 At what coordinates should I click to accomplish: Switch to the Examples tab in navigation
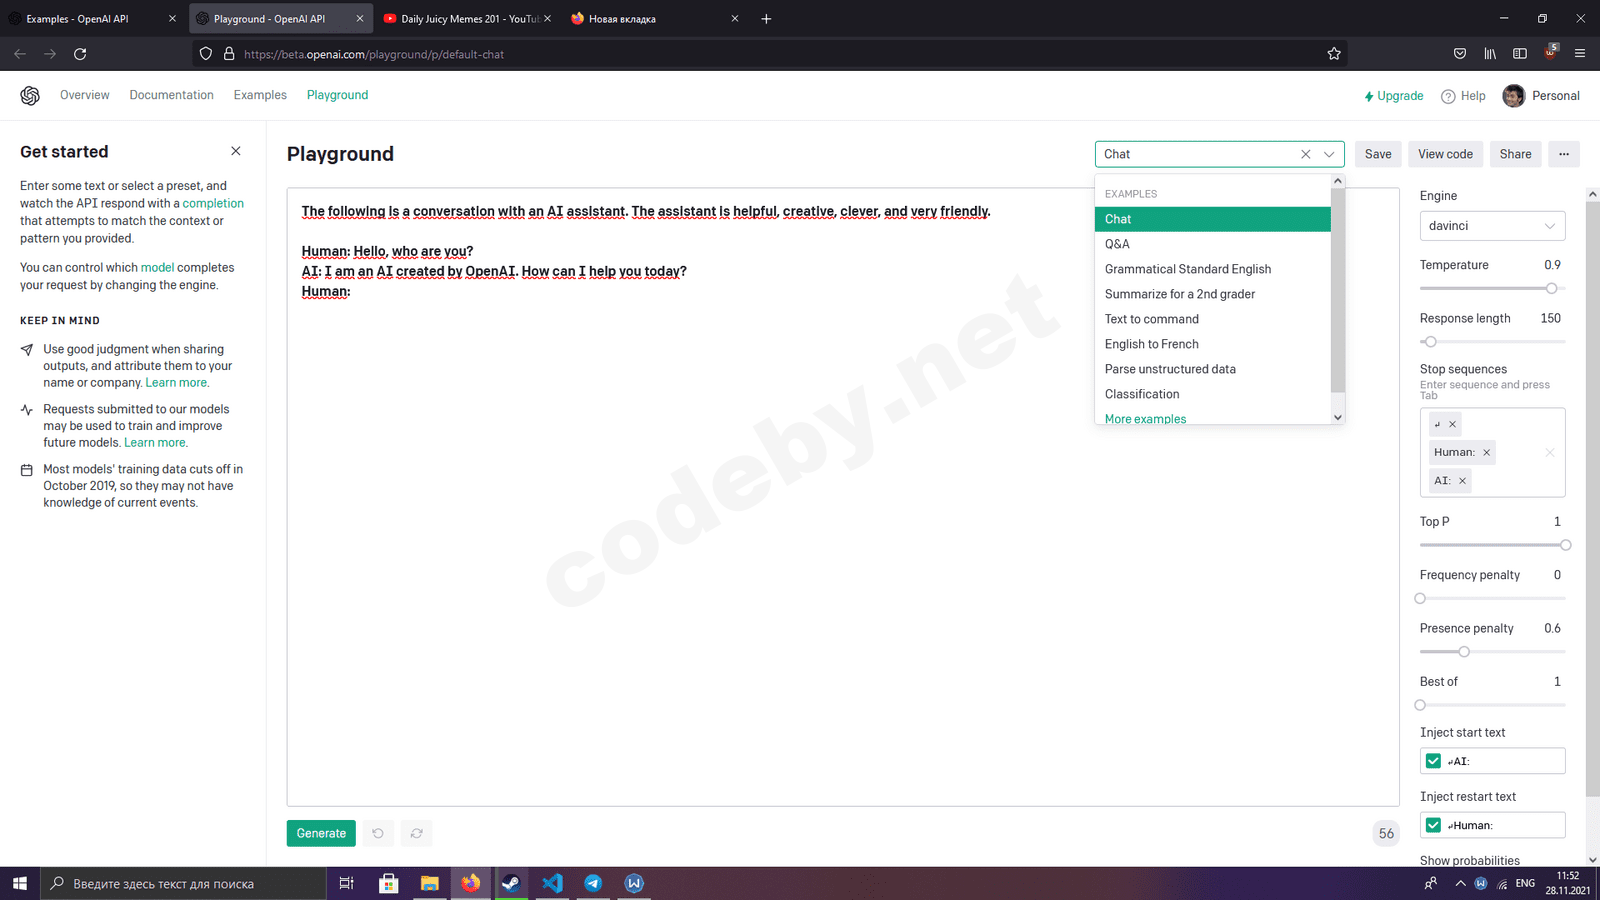point(259,94)
